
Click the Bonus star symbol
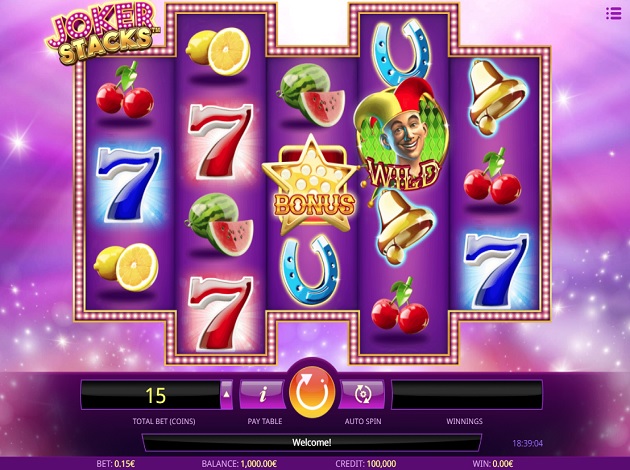pos(311,186)
